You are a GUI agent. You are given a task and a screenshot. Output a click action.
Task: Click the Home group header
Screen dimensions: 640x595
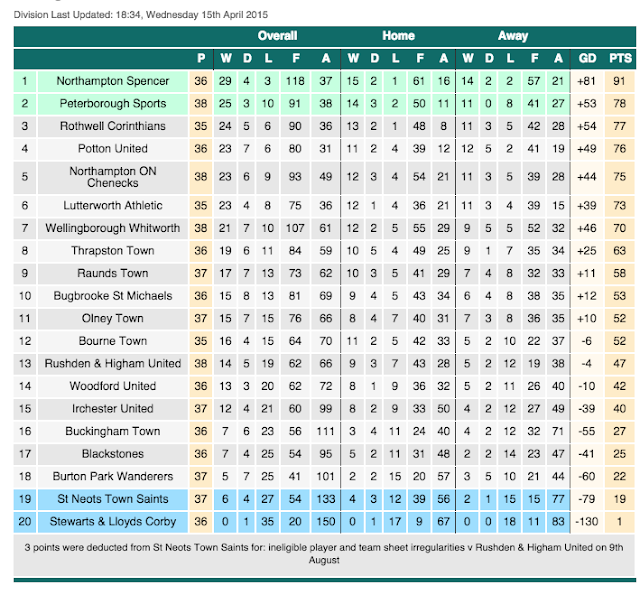pos(398,36)
